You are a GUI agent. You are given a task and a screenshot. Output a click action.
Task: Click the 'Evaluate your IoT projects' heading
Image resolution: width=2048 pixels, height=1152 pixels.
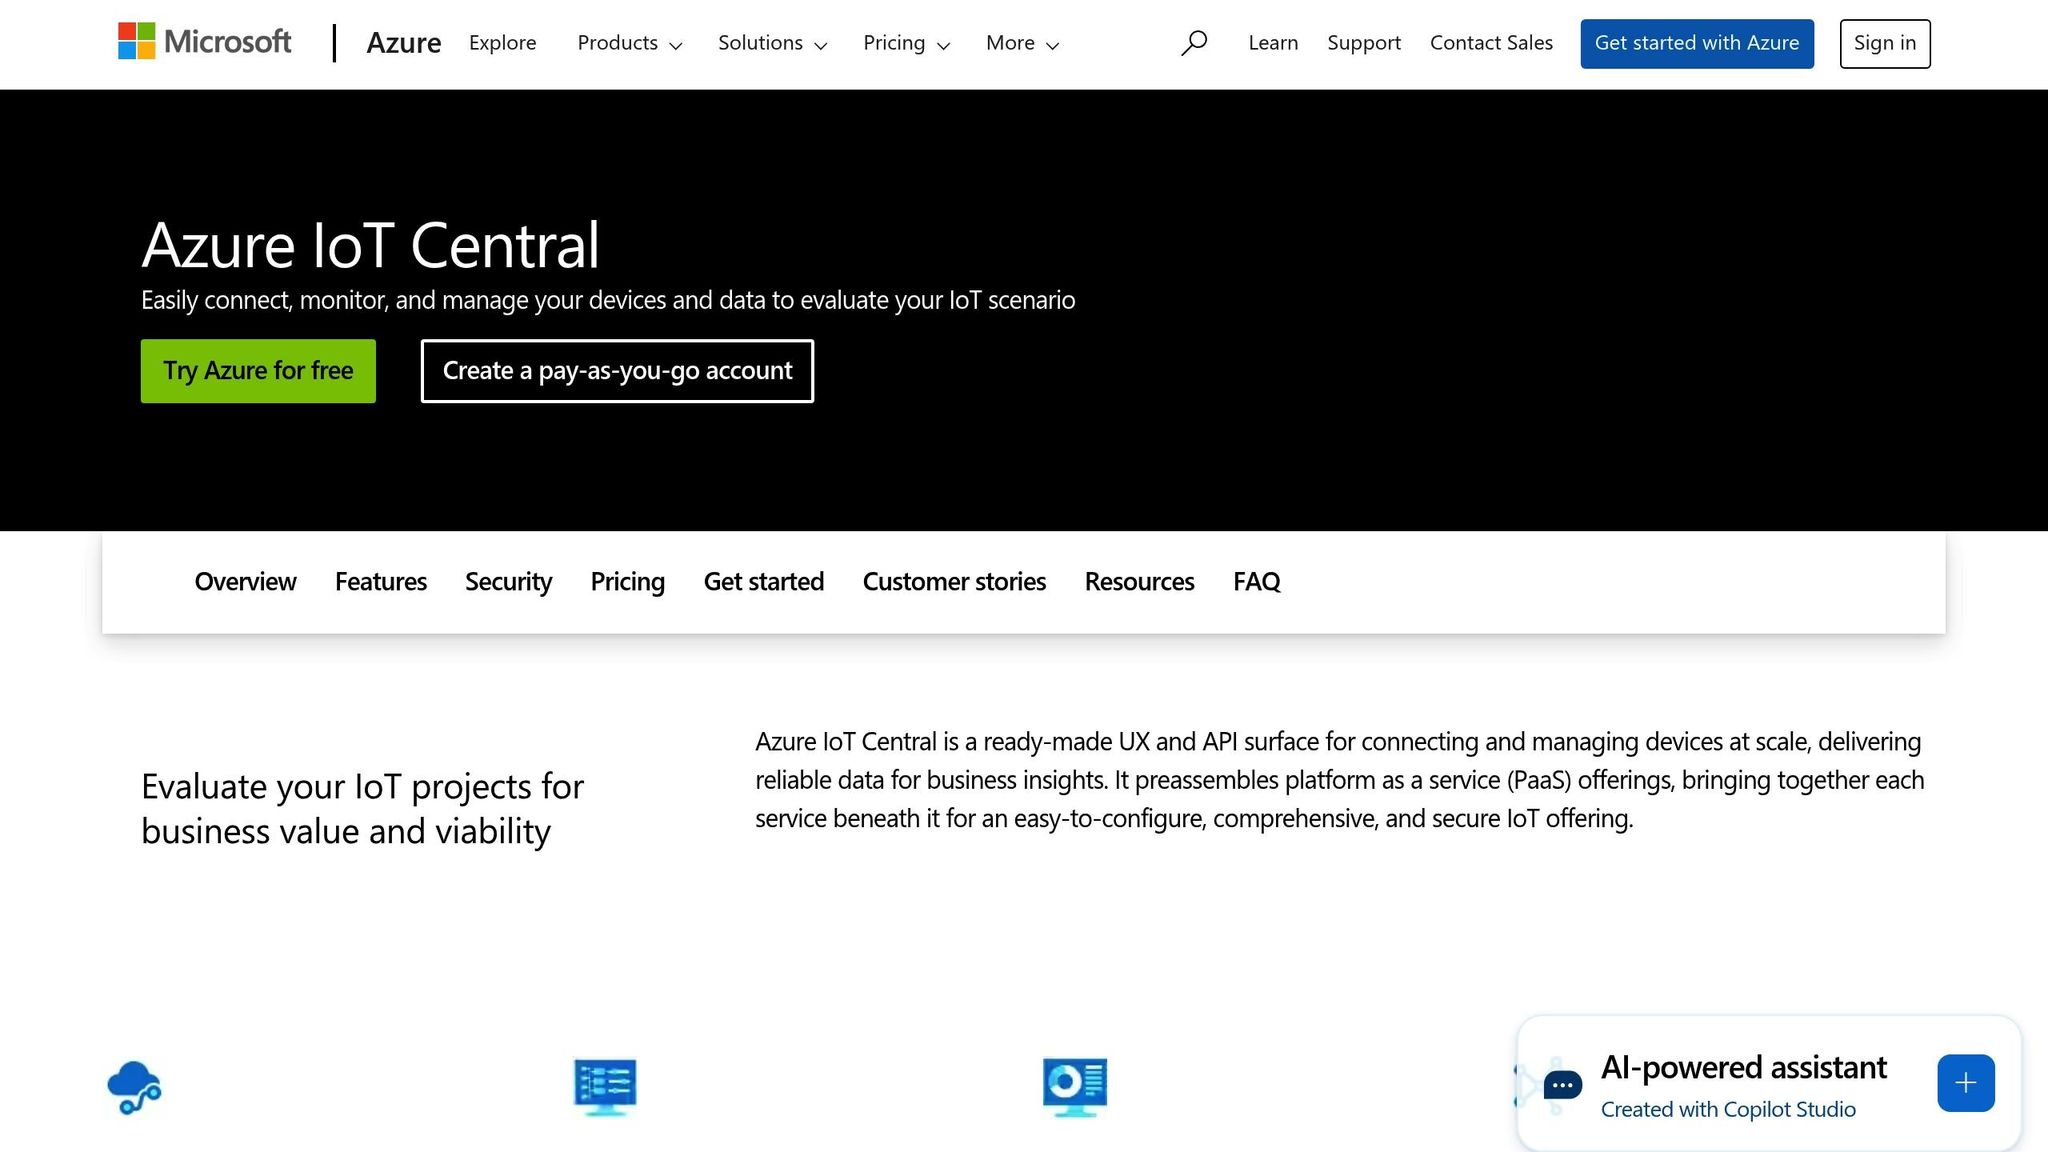click(362, 809)
